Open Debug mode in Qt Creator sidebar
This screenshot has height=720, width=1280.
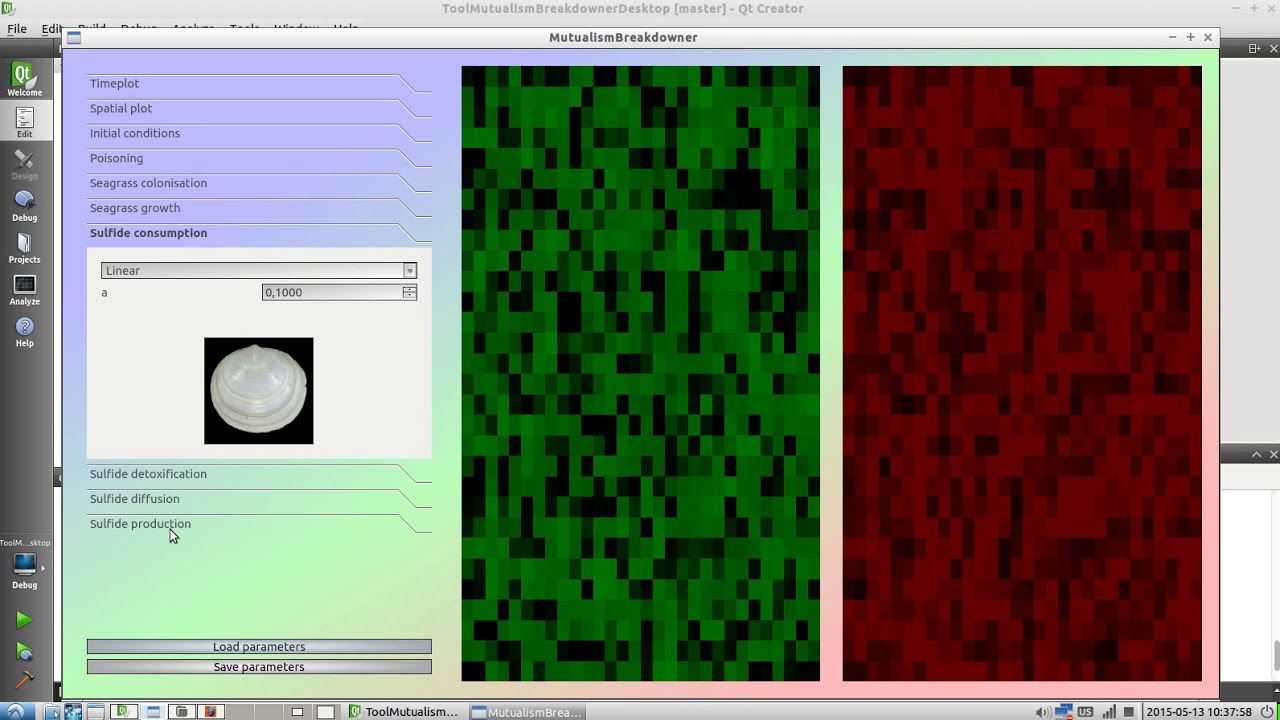click(x=24, y=206)
